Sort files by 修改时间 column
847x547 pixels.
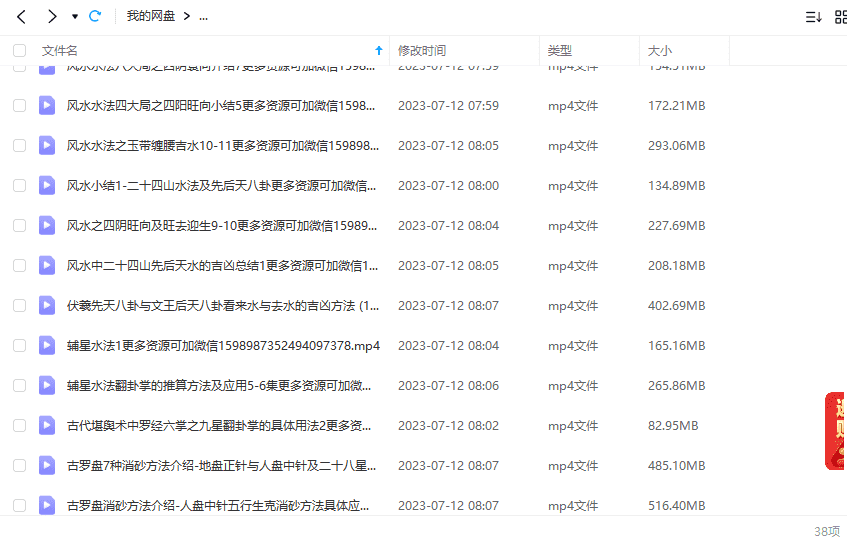pyautogui.click(x=422, y=50)
